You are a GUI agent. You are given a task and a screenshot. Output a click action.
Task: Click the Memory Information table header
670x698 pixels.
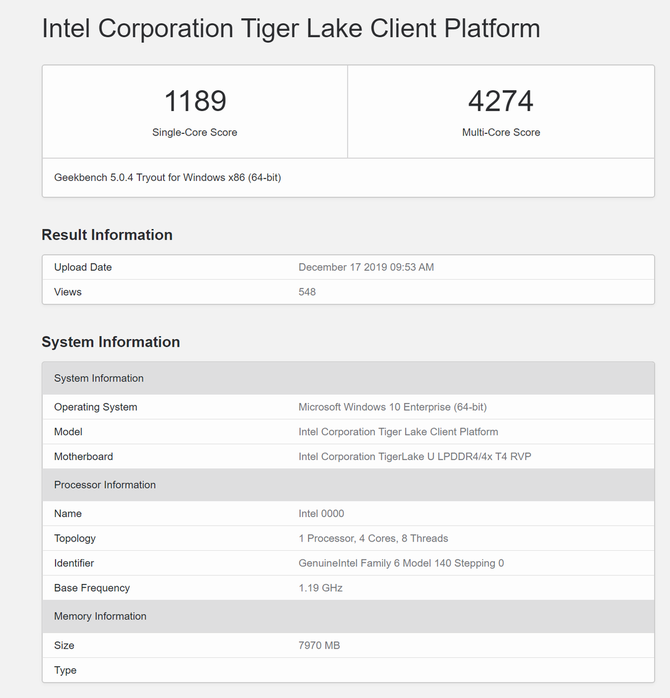click(x=348, y=616)
